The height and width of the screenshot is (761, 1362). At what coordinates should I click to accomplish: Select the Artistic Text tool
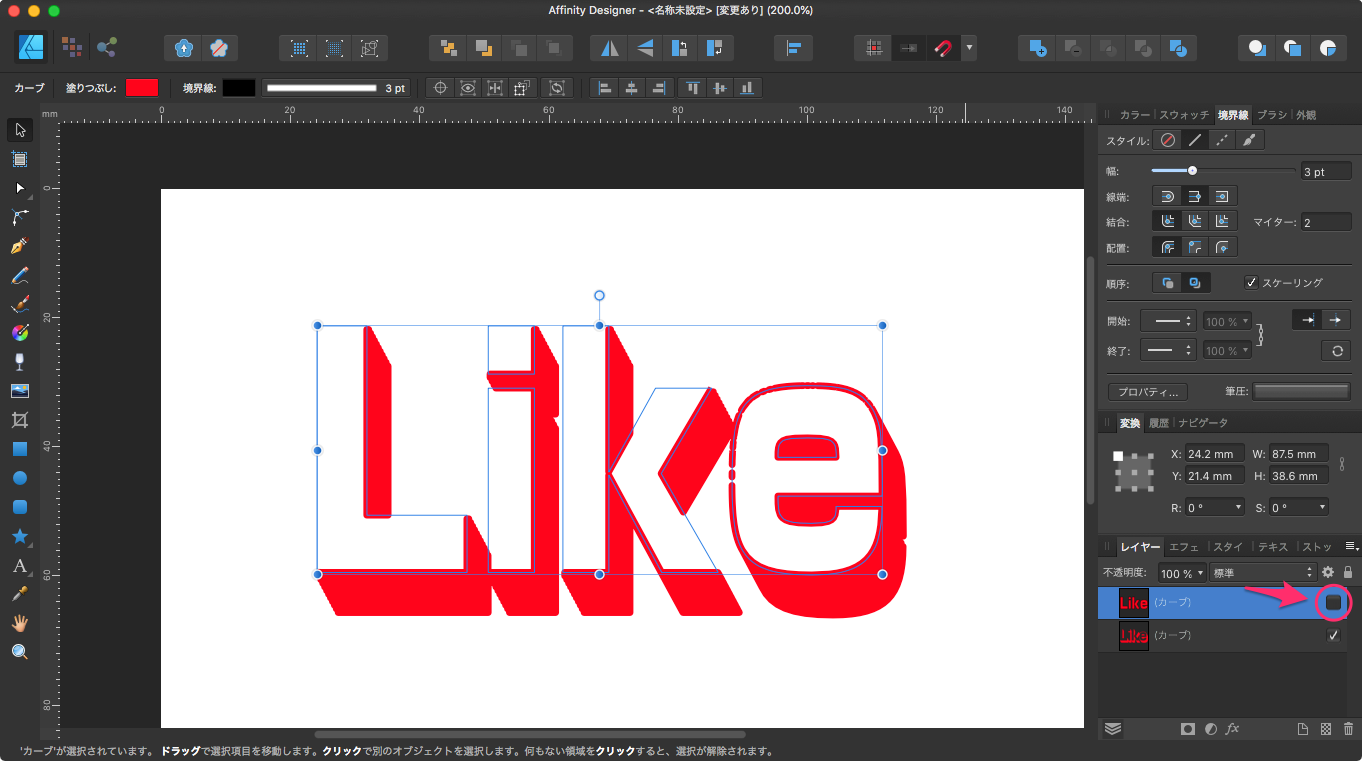pos(19,565)
